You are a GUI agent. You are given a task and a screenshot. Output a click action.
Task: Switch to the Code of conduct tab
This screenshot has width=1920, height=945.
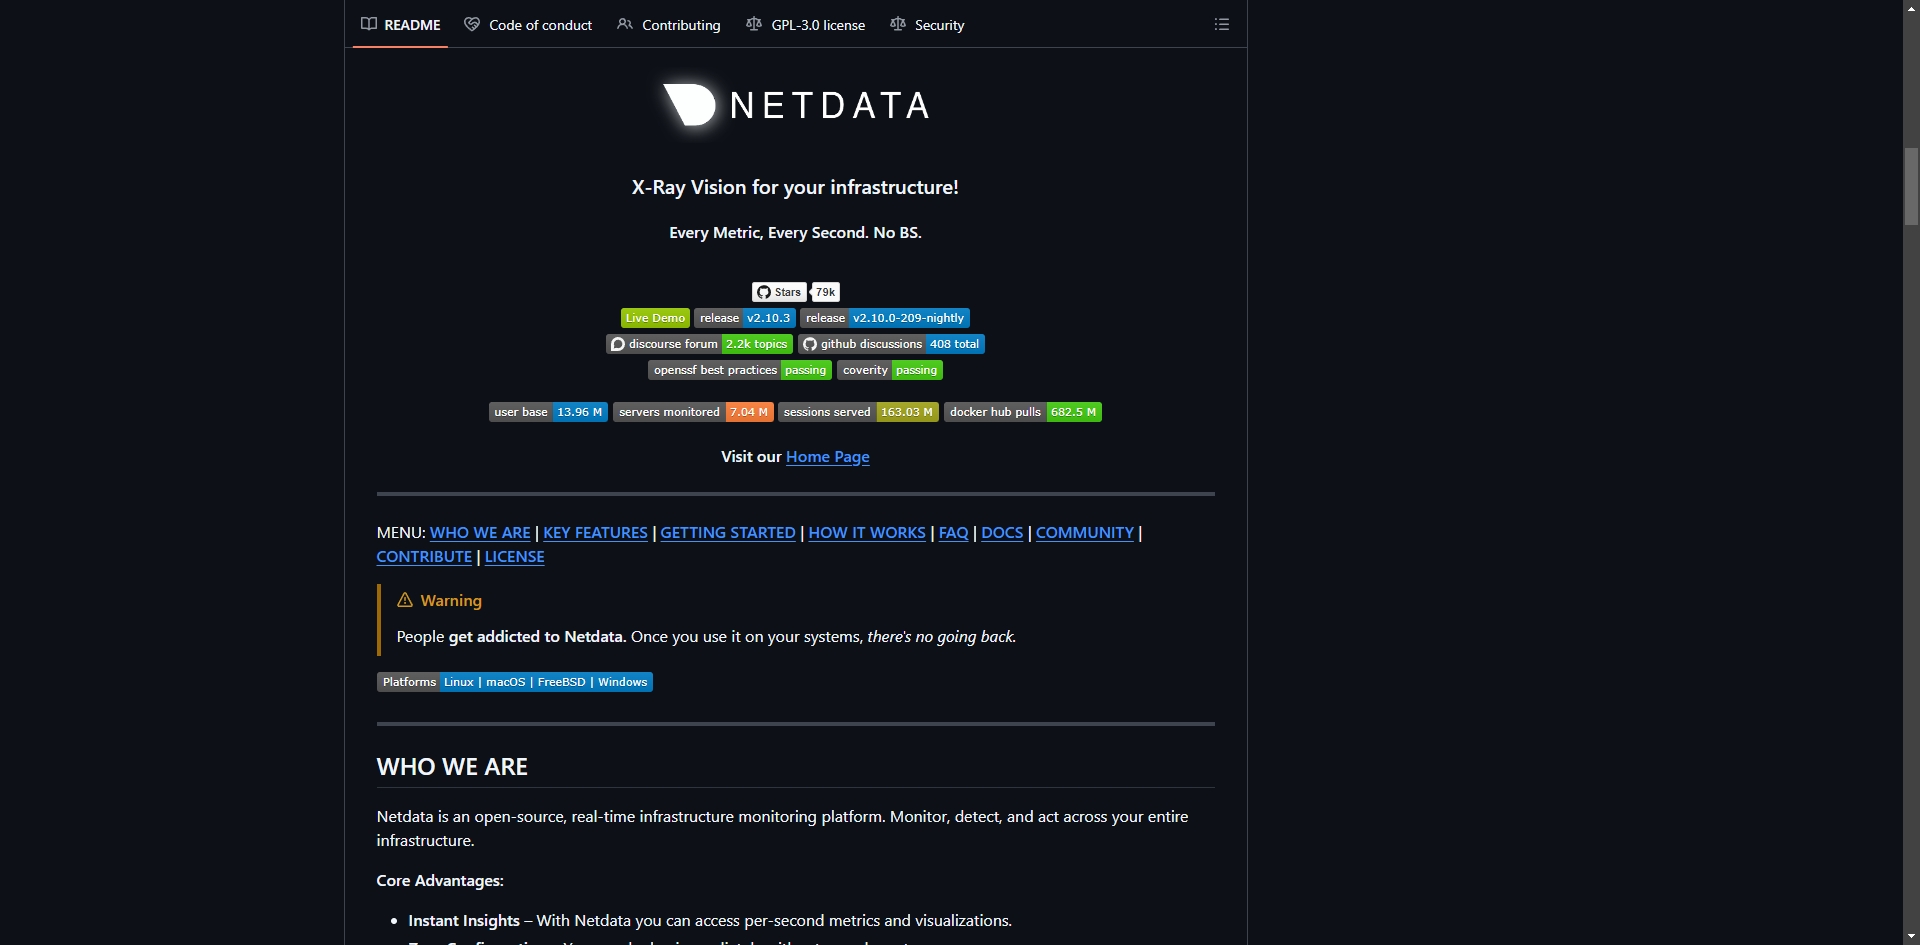(528, 24)
